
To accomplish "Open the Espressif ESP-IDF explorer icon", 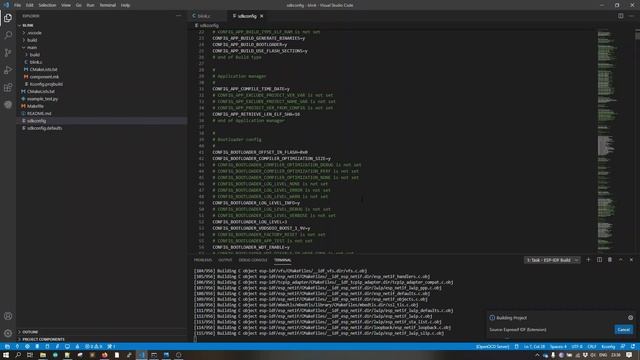I will point(8,105).
